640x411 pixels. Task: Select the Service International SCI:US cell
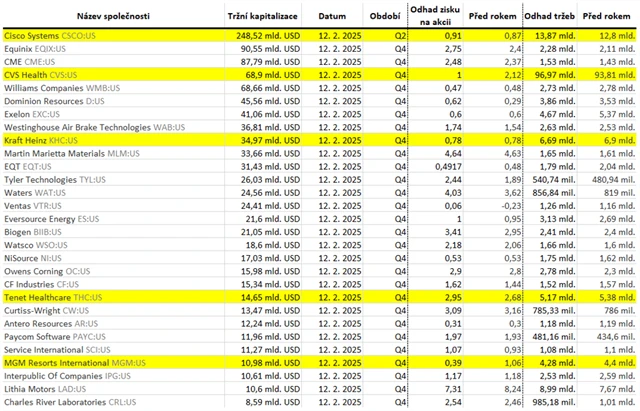(57, 350)
